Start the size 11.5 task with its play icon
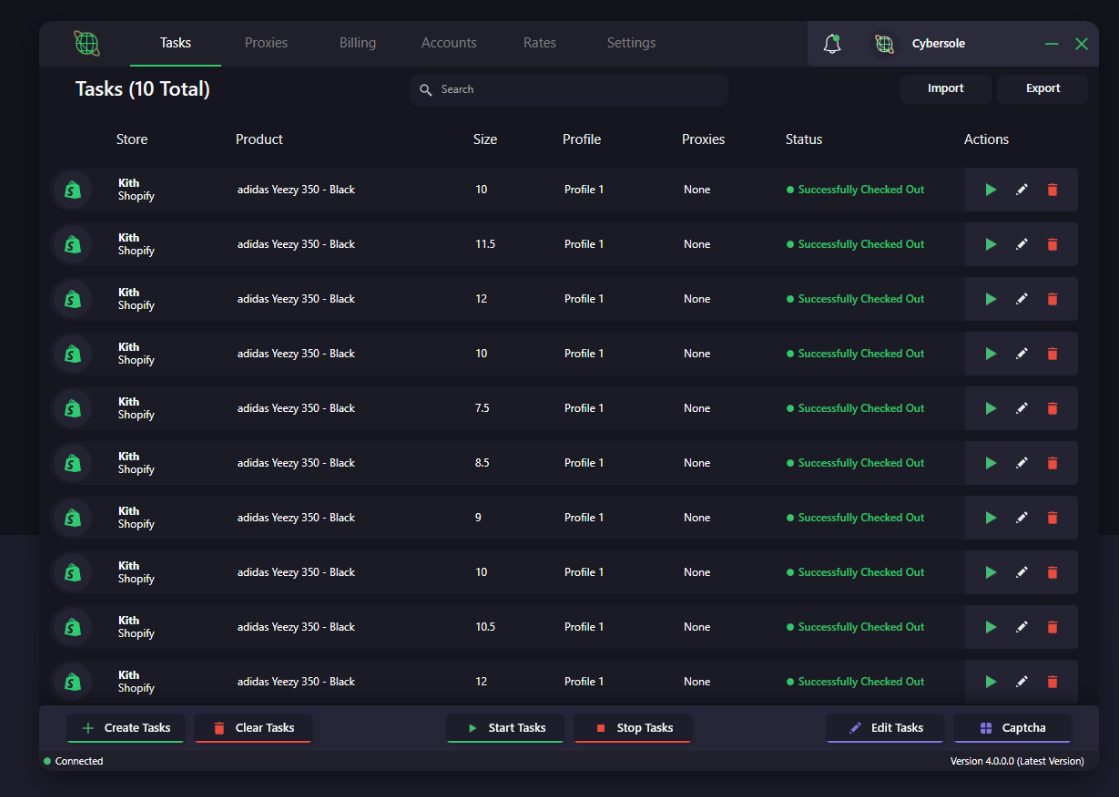The height and width of the screenshot is (797, 1119). click(991, 244)
